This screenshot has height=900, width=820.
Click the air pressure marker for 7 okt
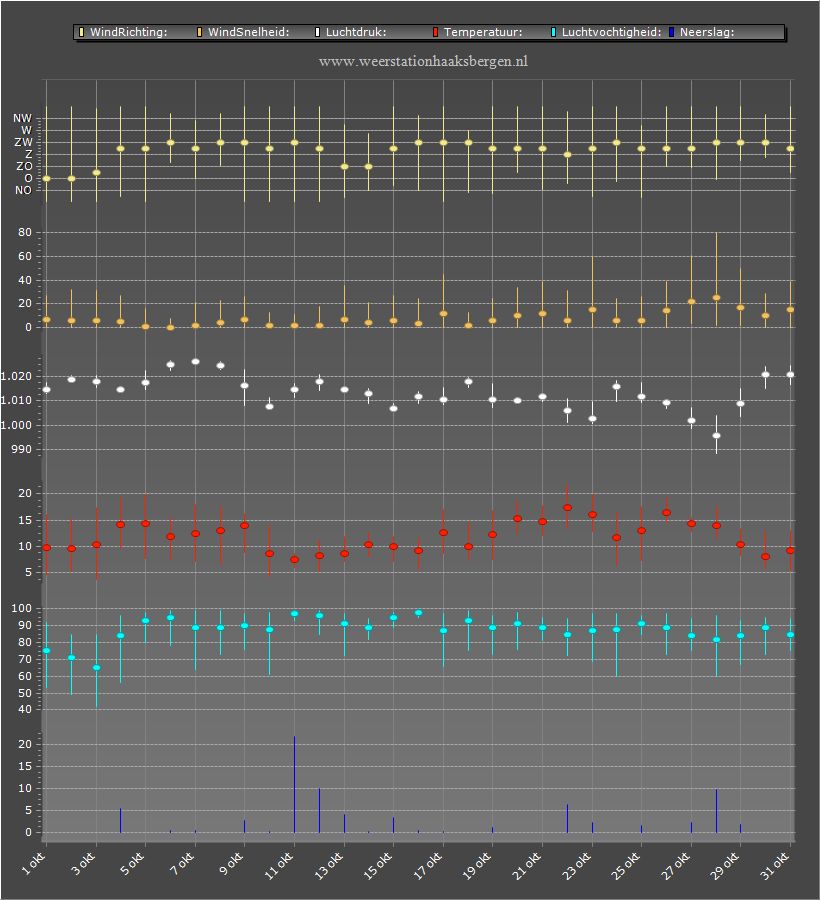click(195, 362)
